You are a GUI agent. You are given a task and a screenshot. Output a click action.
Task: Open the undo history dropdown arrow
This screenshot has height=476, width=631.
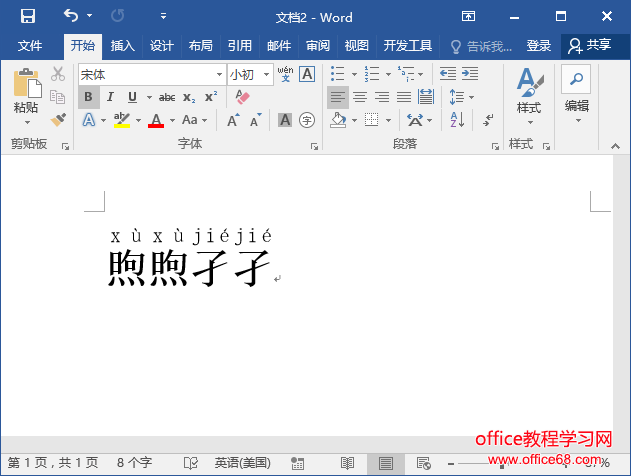(89, 16)
